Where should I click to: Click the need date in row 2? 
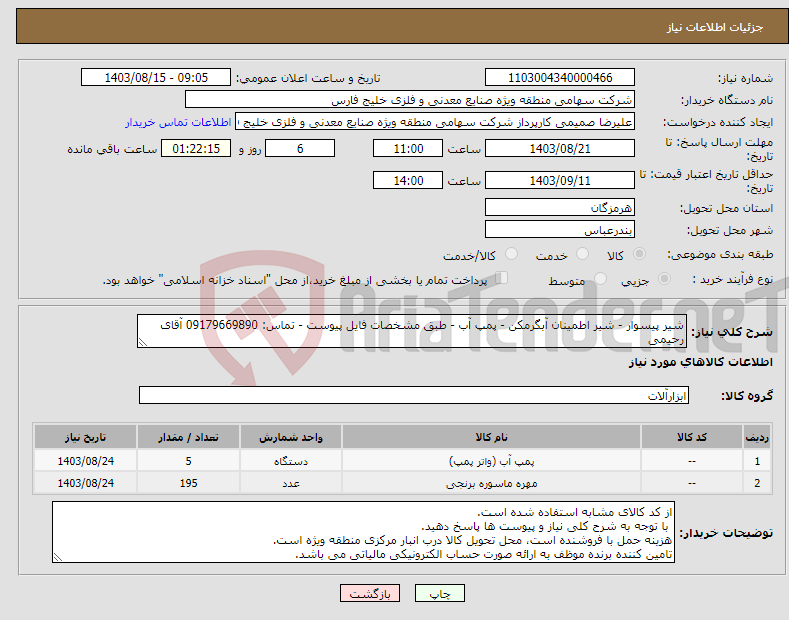pos(86,483)
